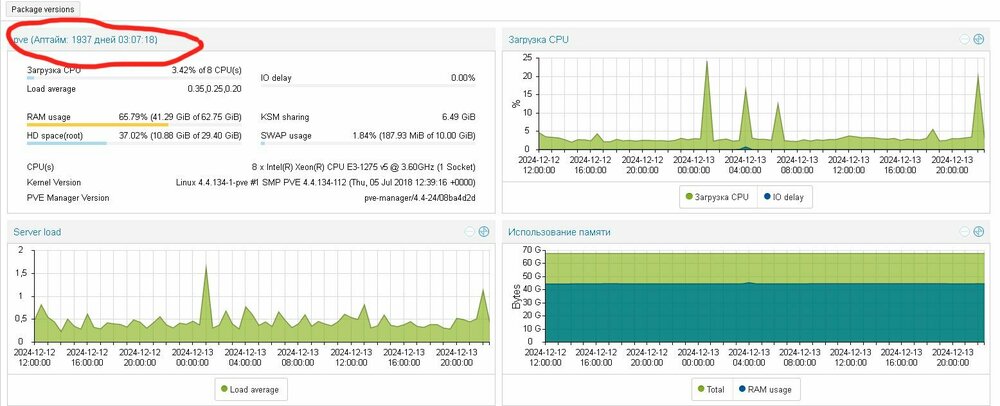
Task: Click the yellow RAM usage progress bar
Action: point(98,126)
